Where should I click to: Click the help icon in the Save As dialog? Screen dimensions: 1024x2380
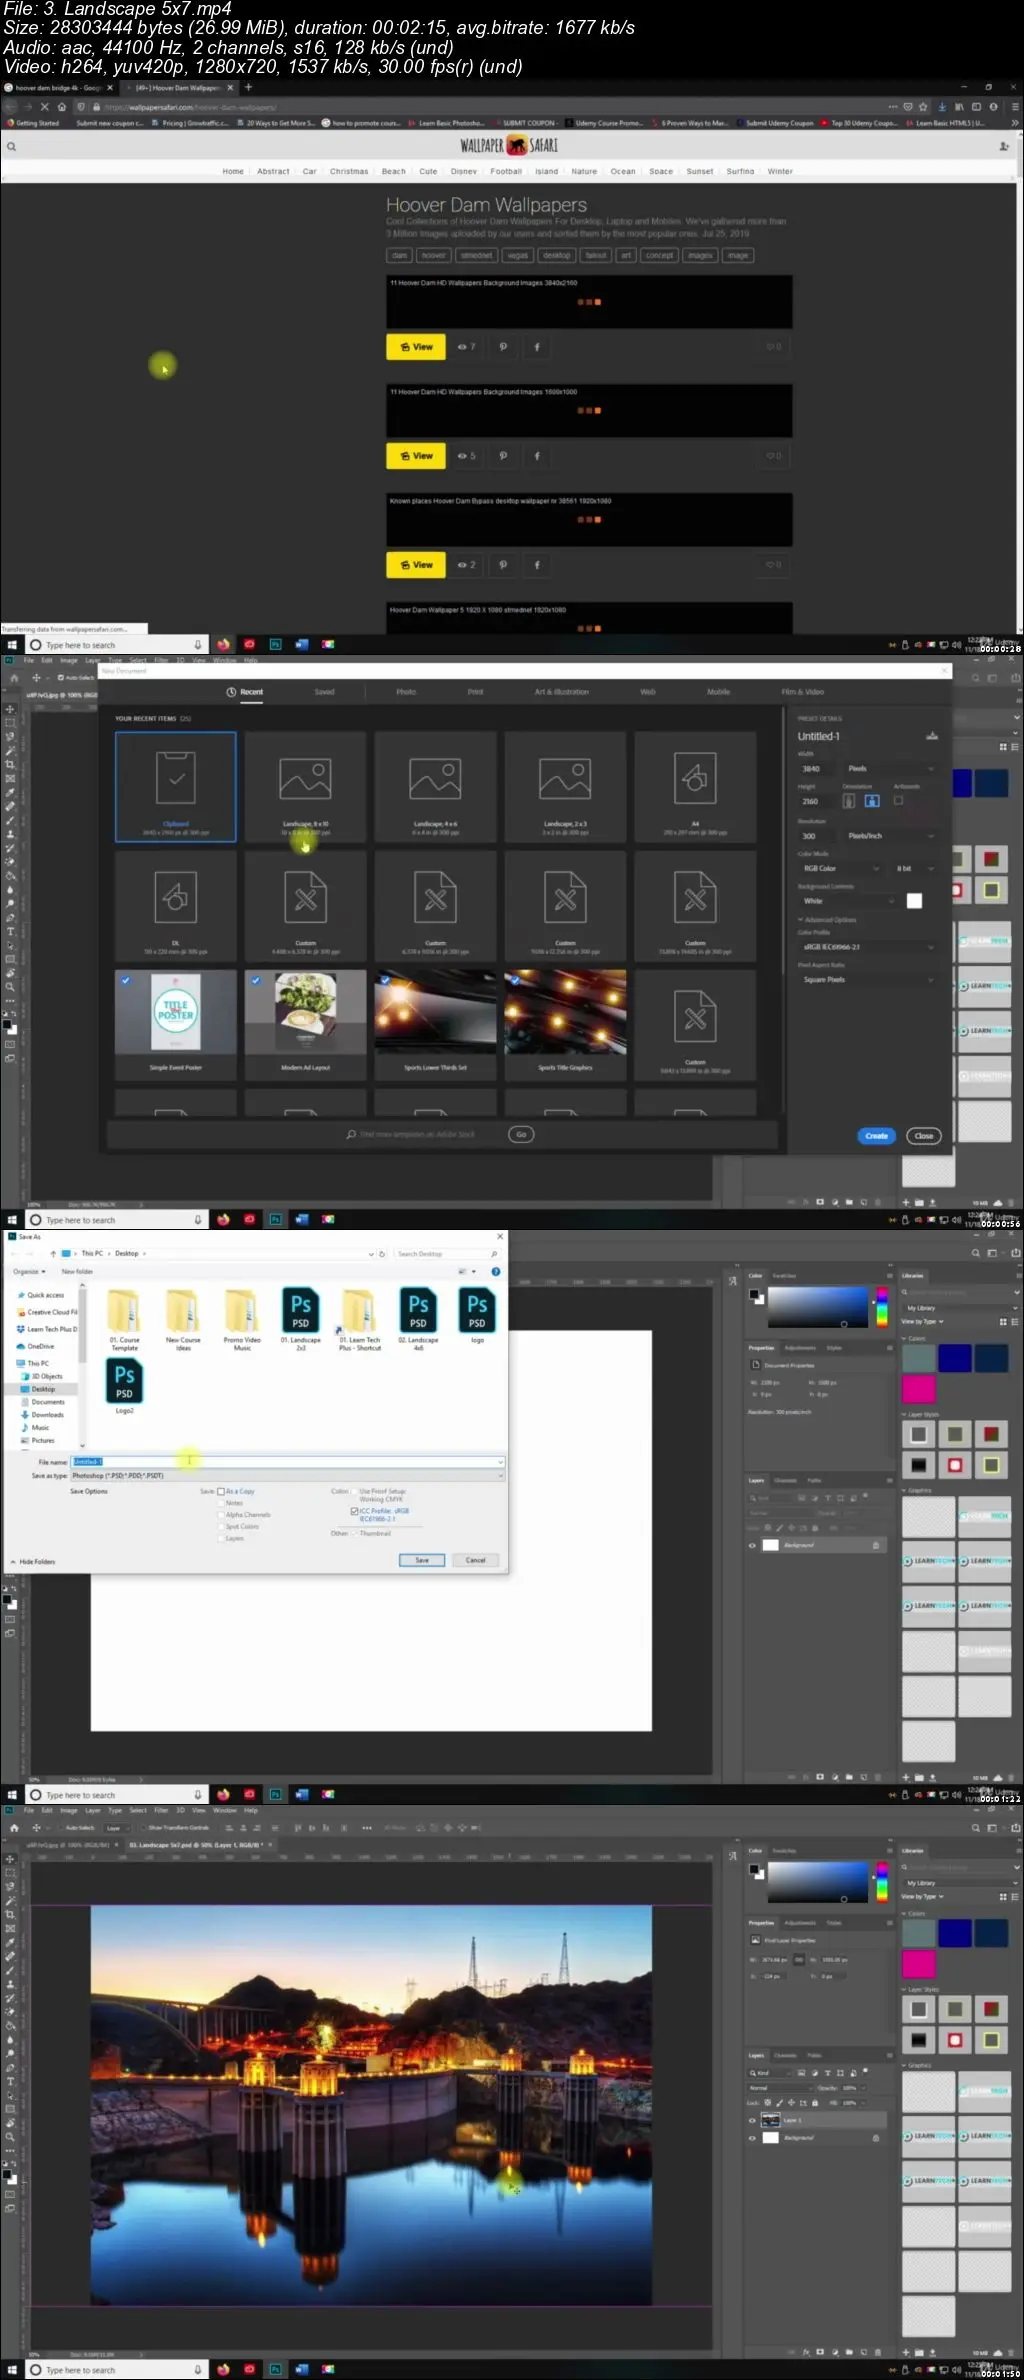click(x=495, y=1272)
